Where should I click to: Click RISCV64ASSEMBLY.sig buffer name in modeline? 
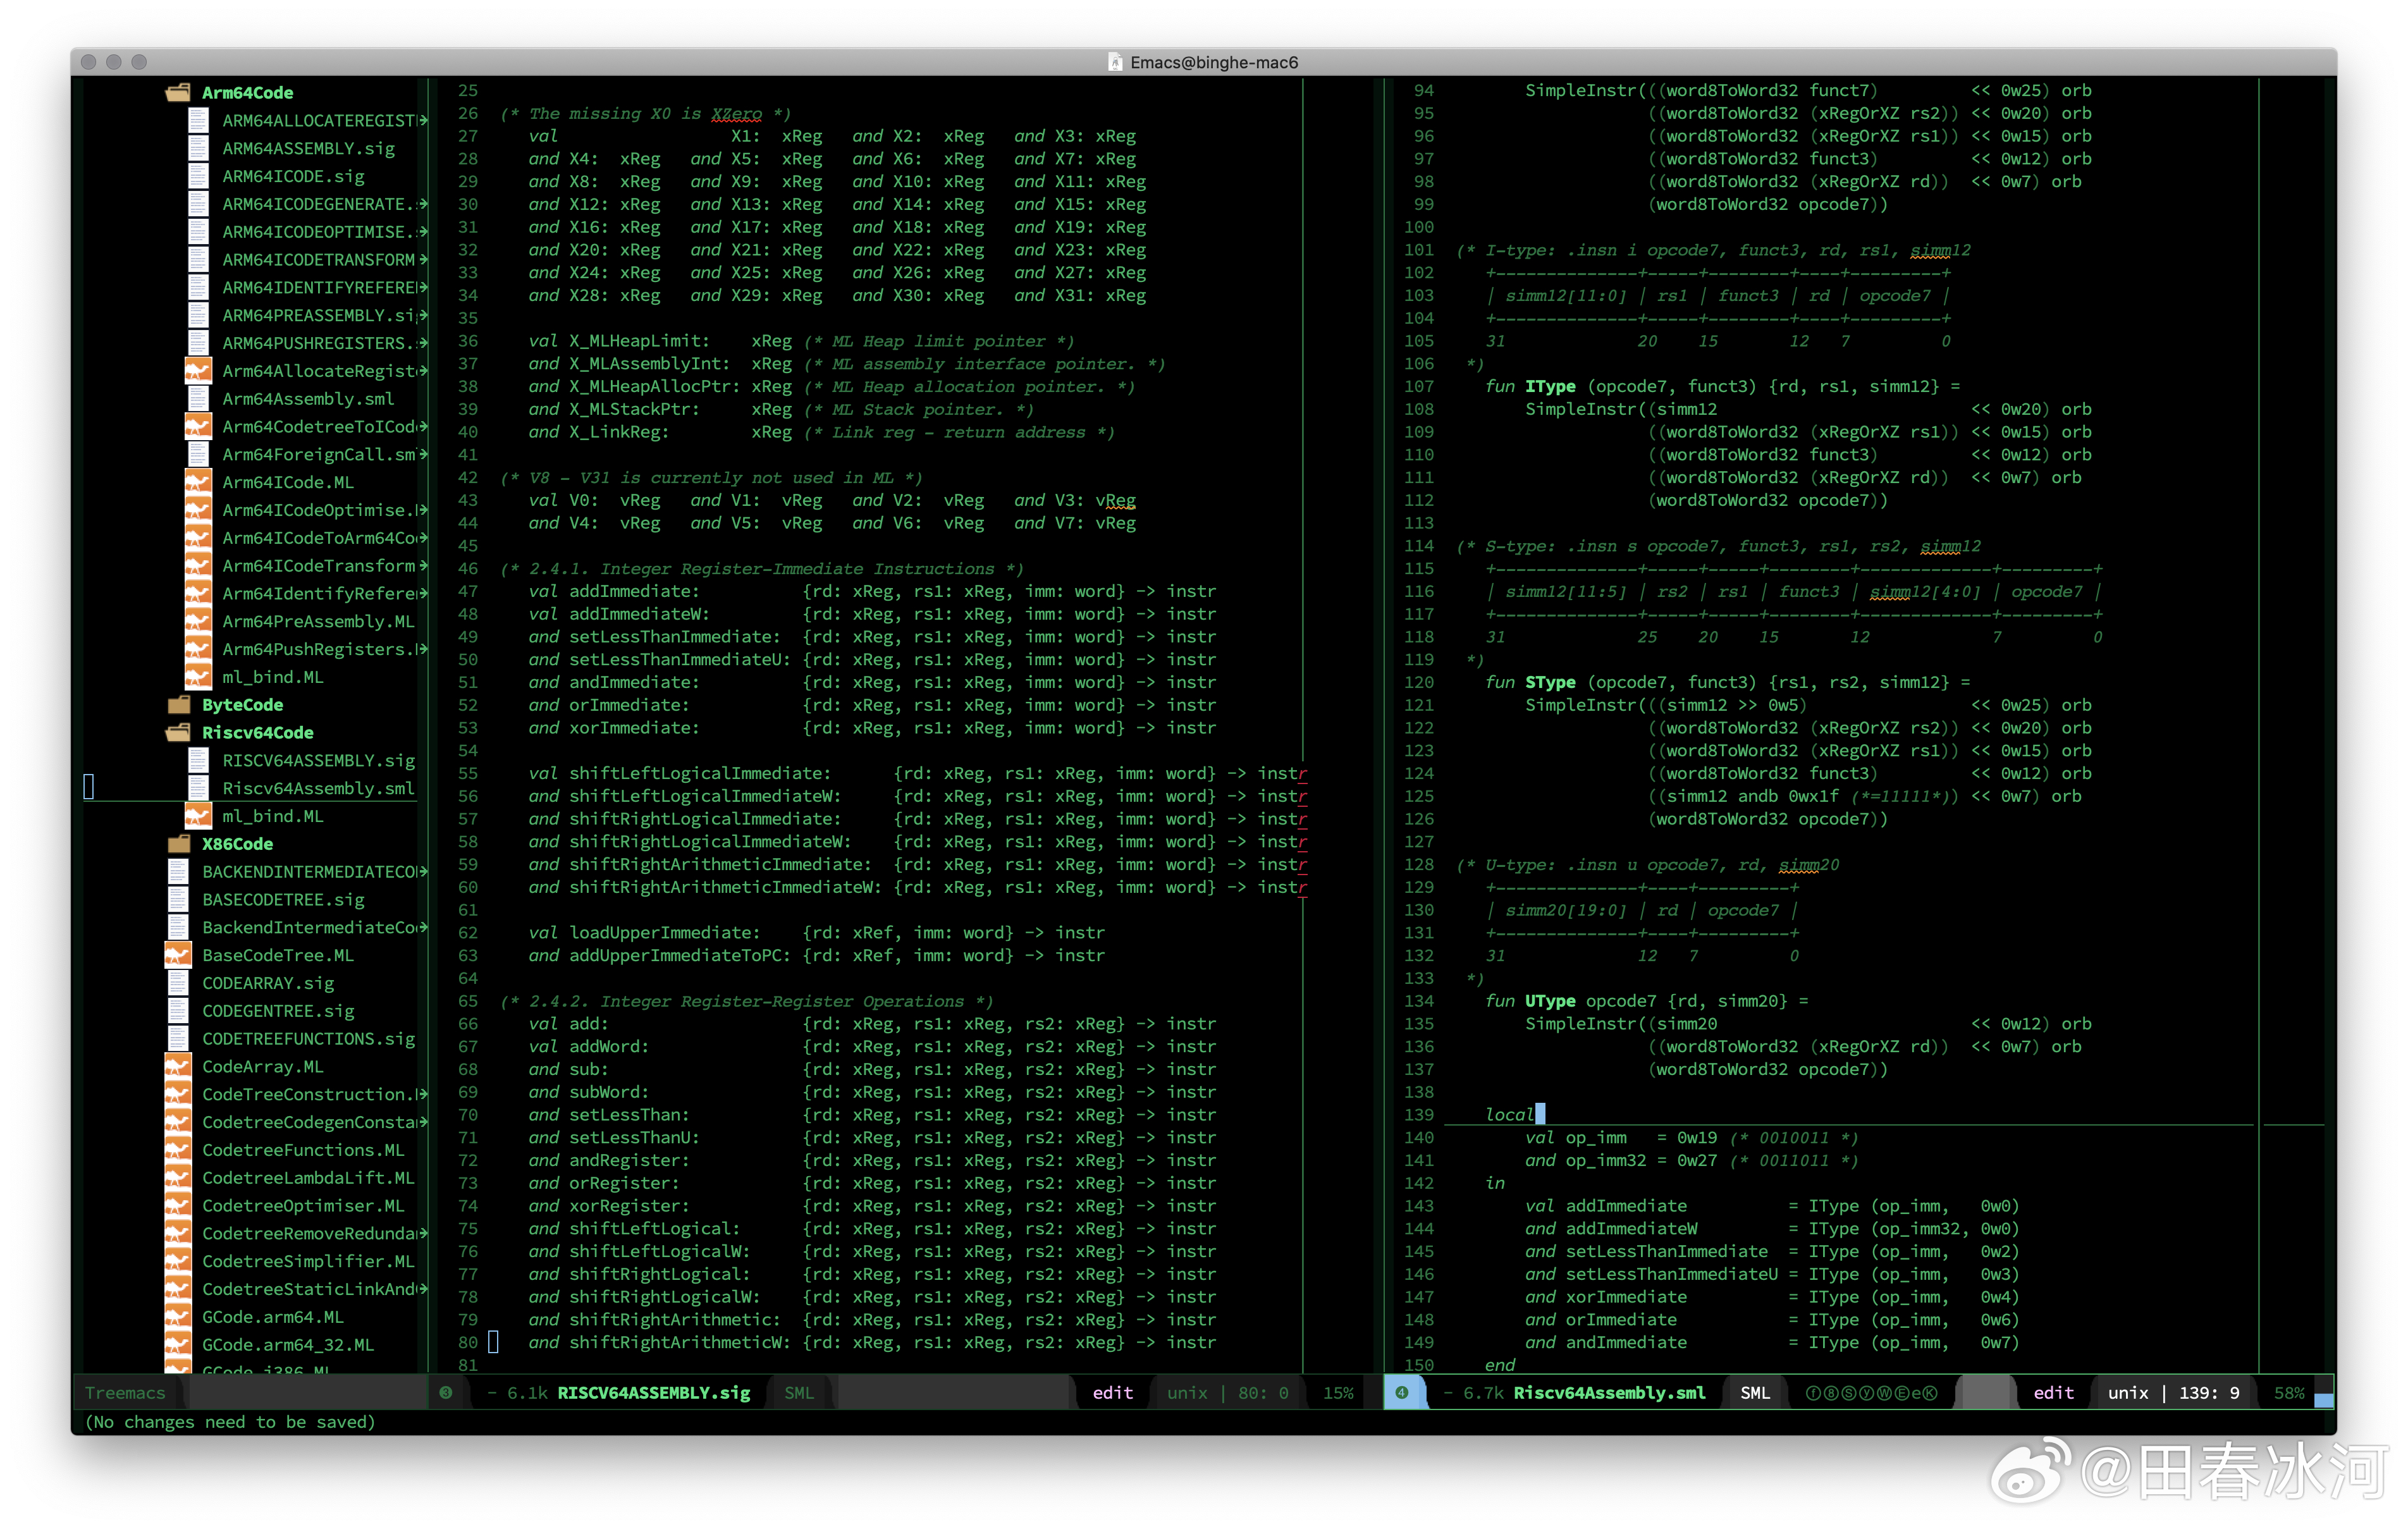pyautogui.click(x=653, y=1393)
